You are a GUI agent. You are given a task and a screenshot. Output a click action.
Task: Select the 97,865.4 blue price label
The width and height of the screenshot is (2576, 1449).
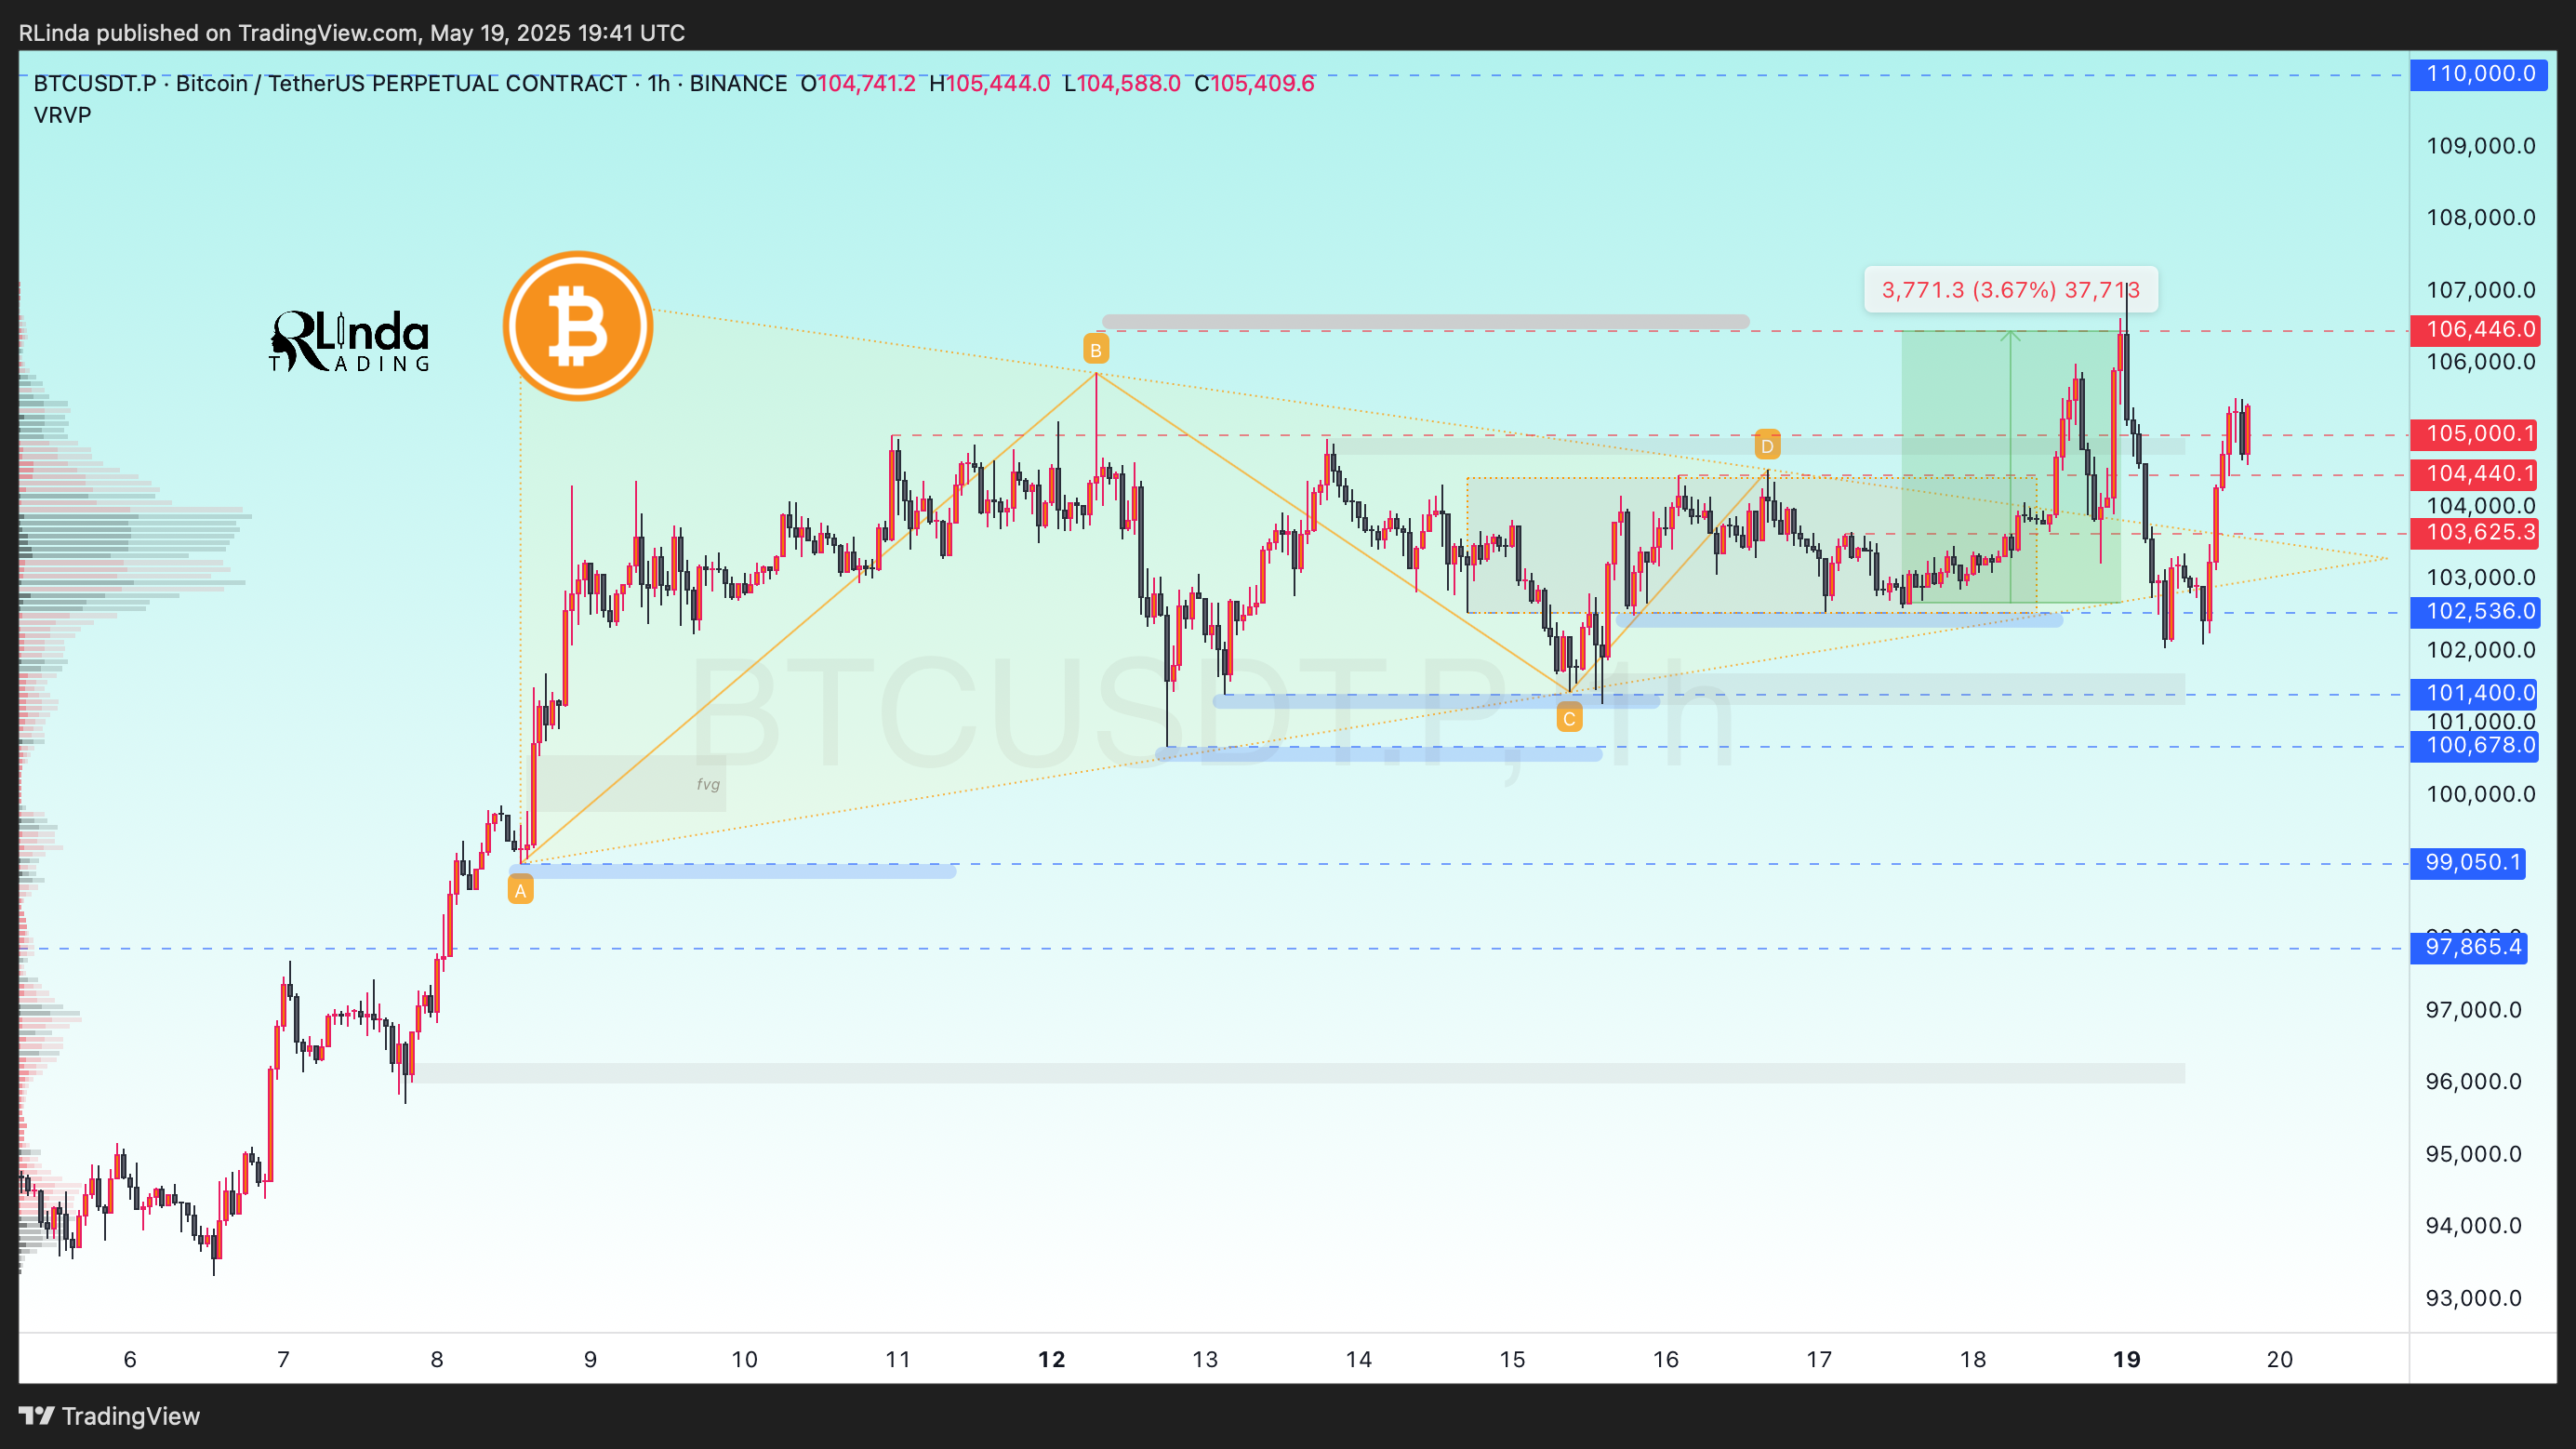click(2469, 947)
